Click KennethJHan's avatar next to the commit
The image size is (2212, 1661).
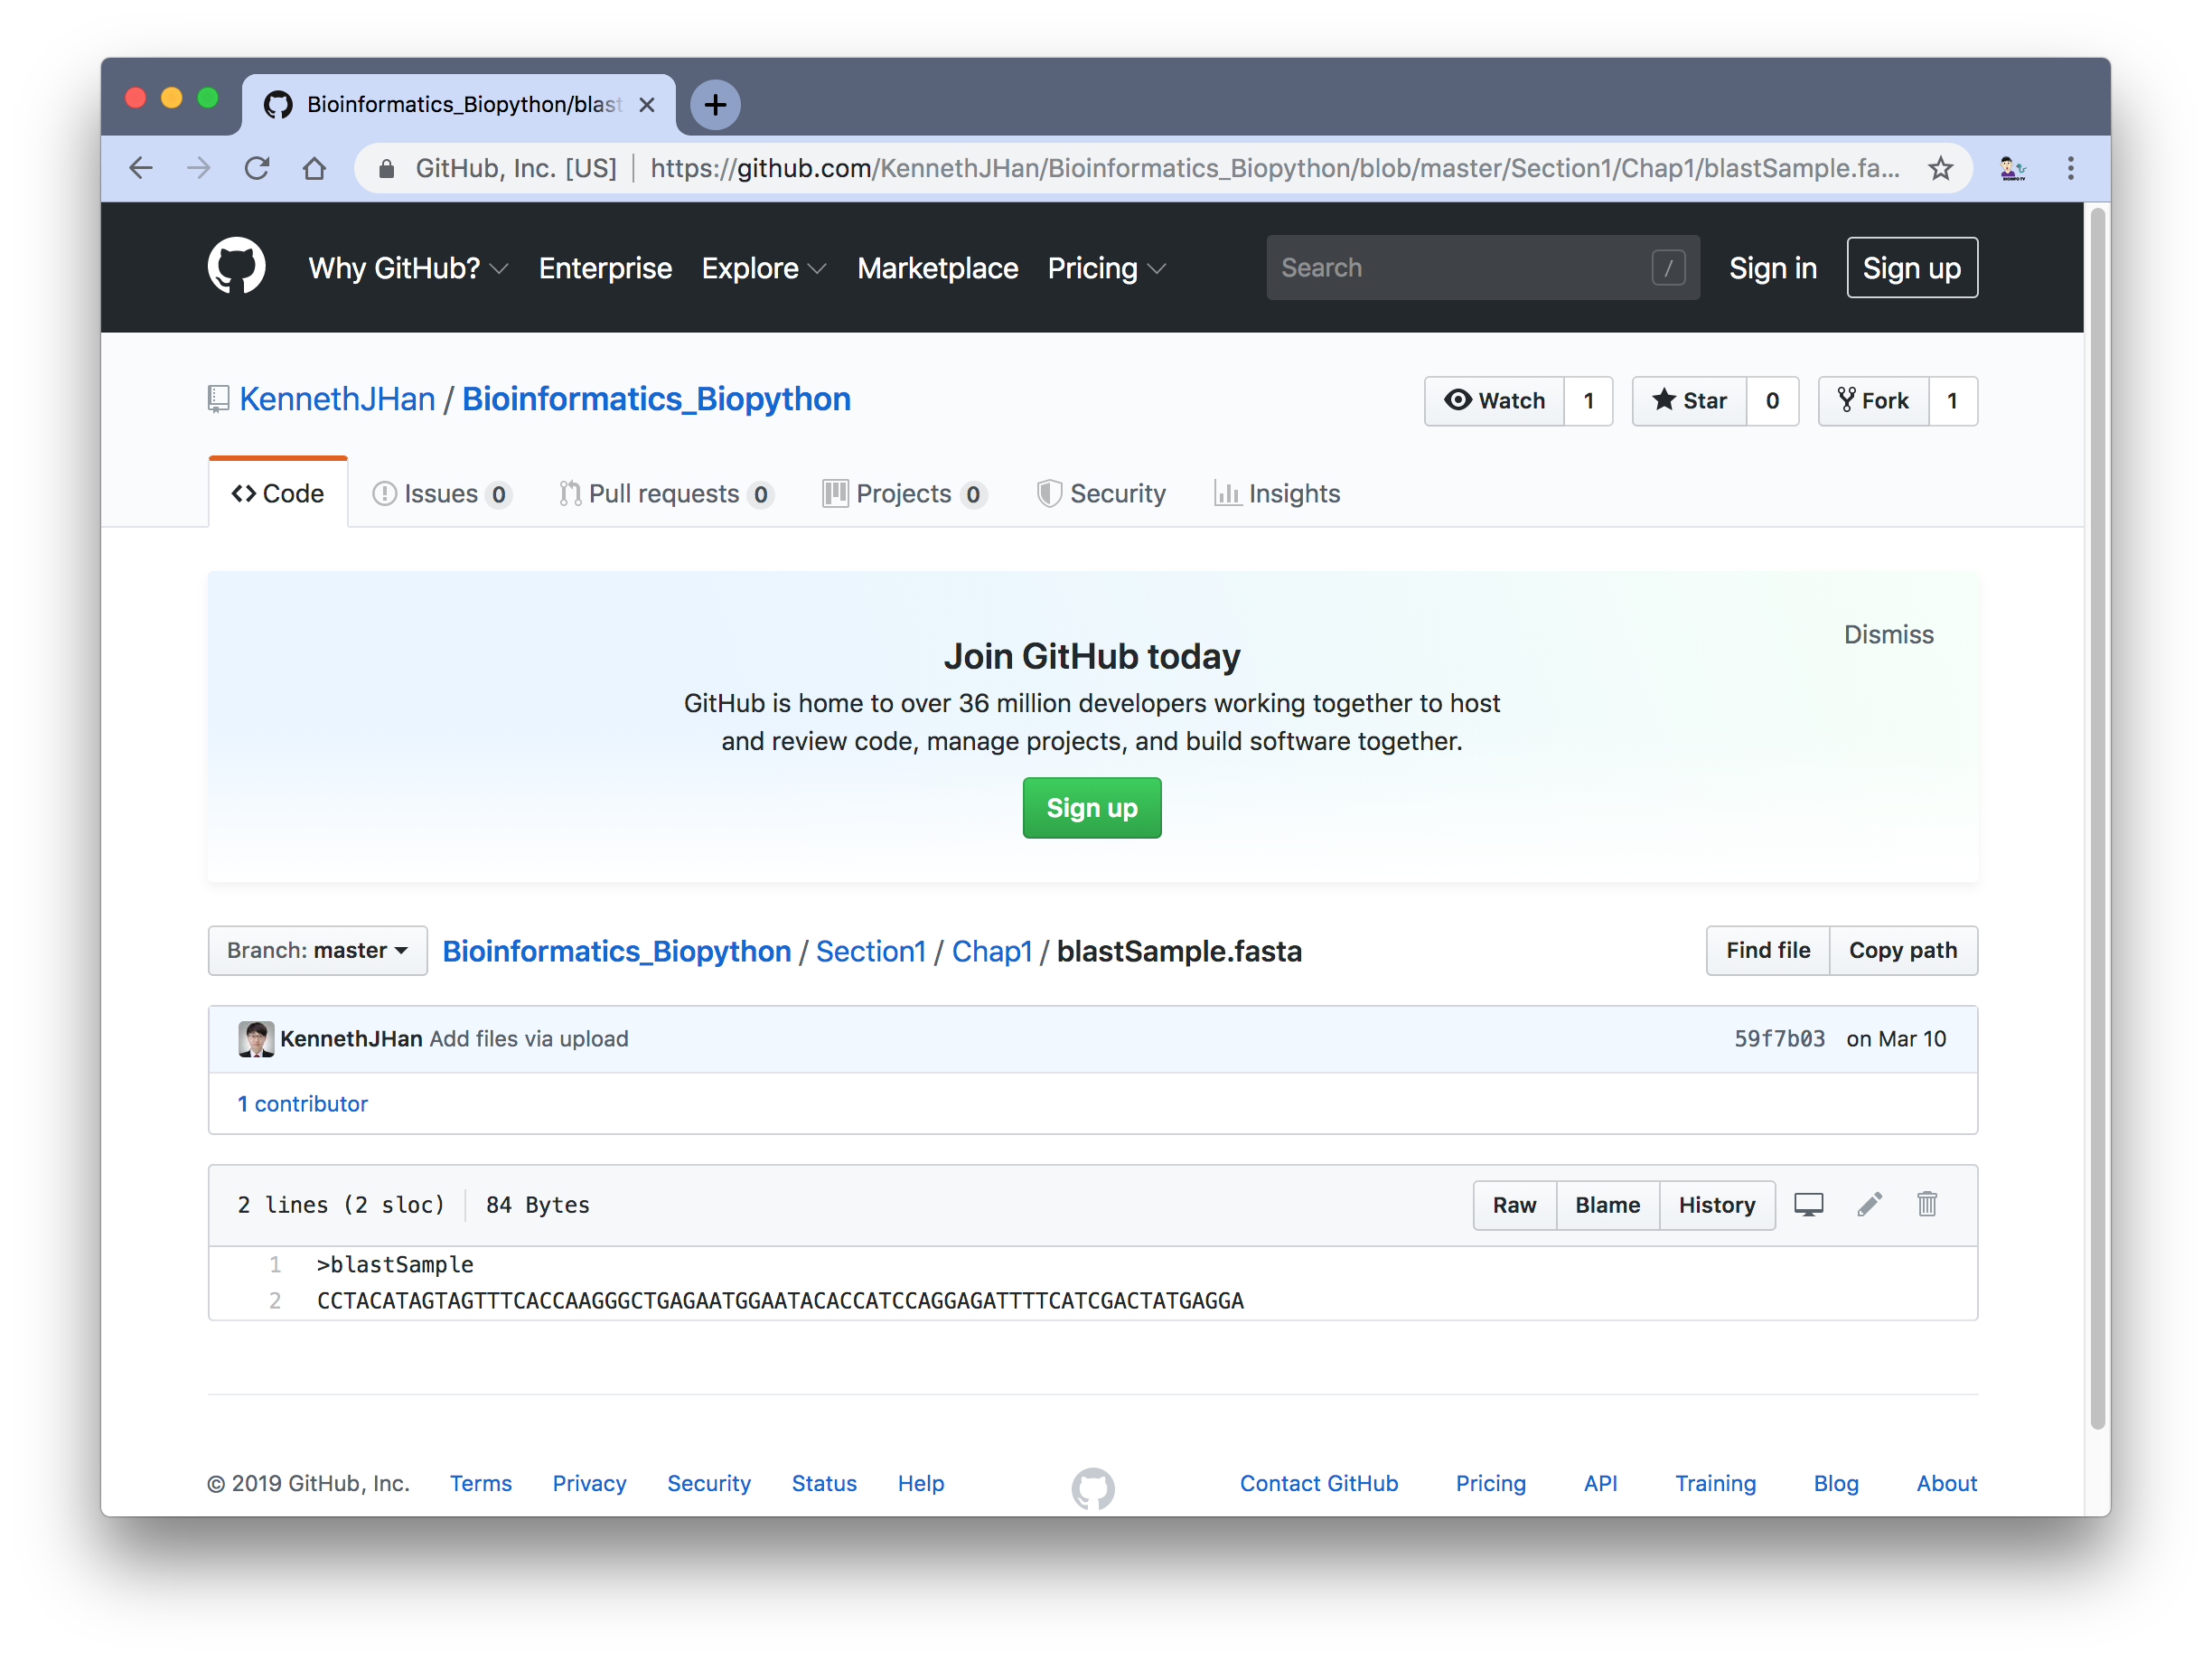pyautogui.click(x=256, y=1039)
